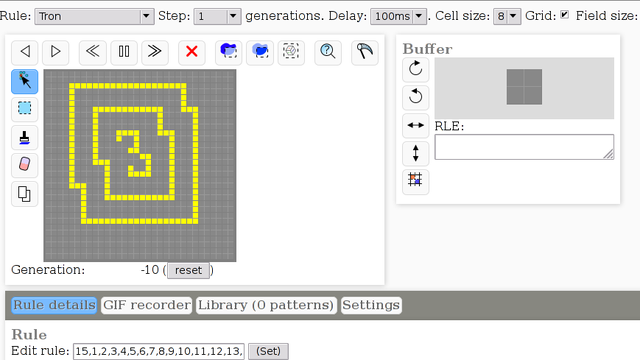Screen dimensions: 640x360
Task: Flip buffer vertically
Action: 416,153
